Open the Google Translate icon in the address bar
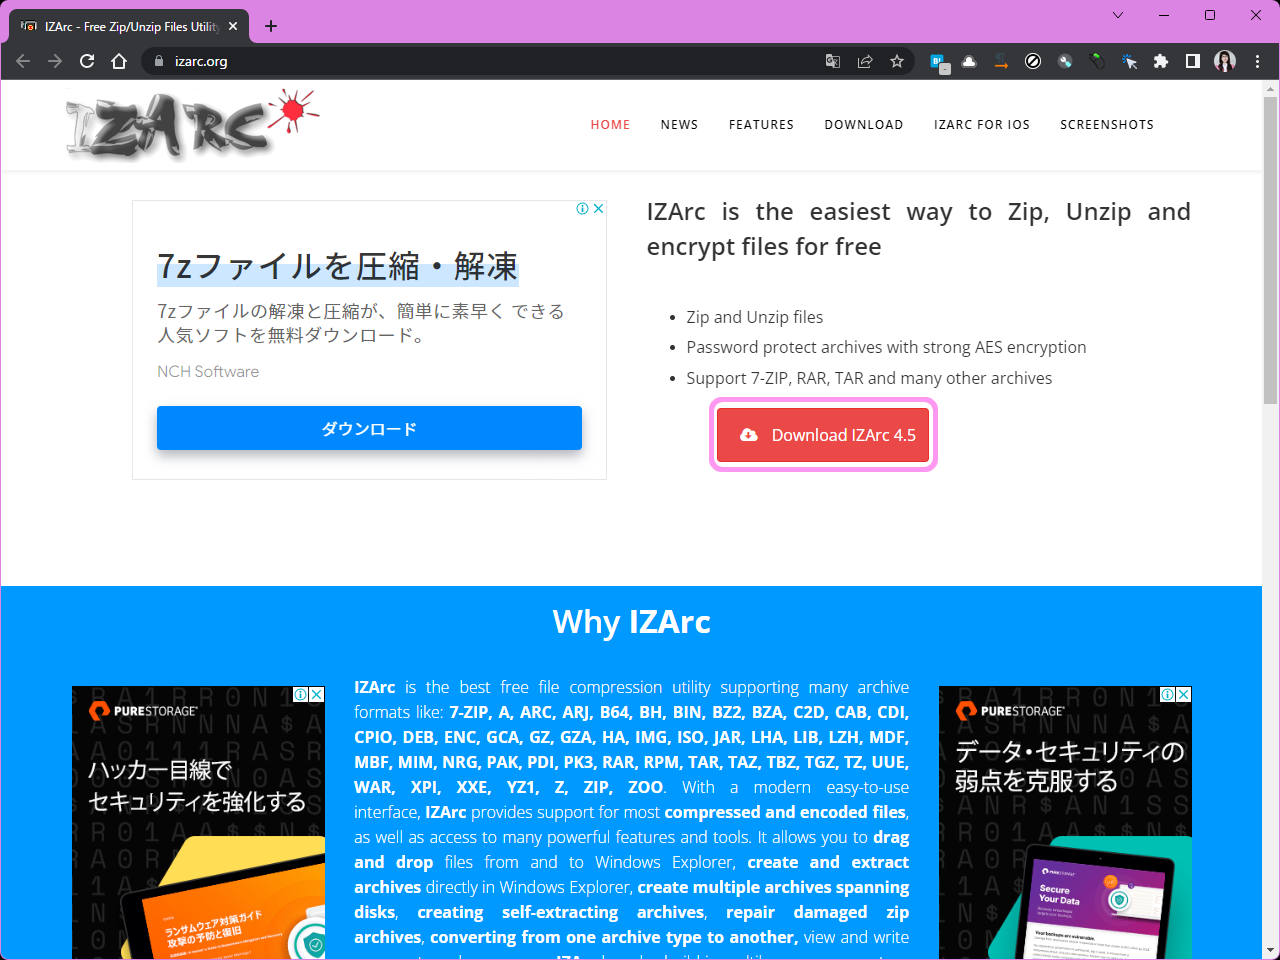The image size is (1280, 960). tap(832, 61)
